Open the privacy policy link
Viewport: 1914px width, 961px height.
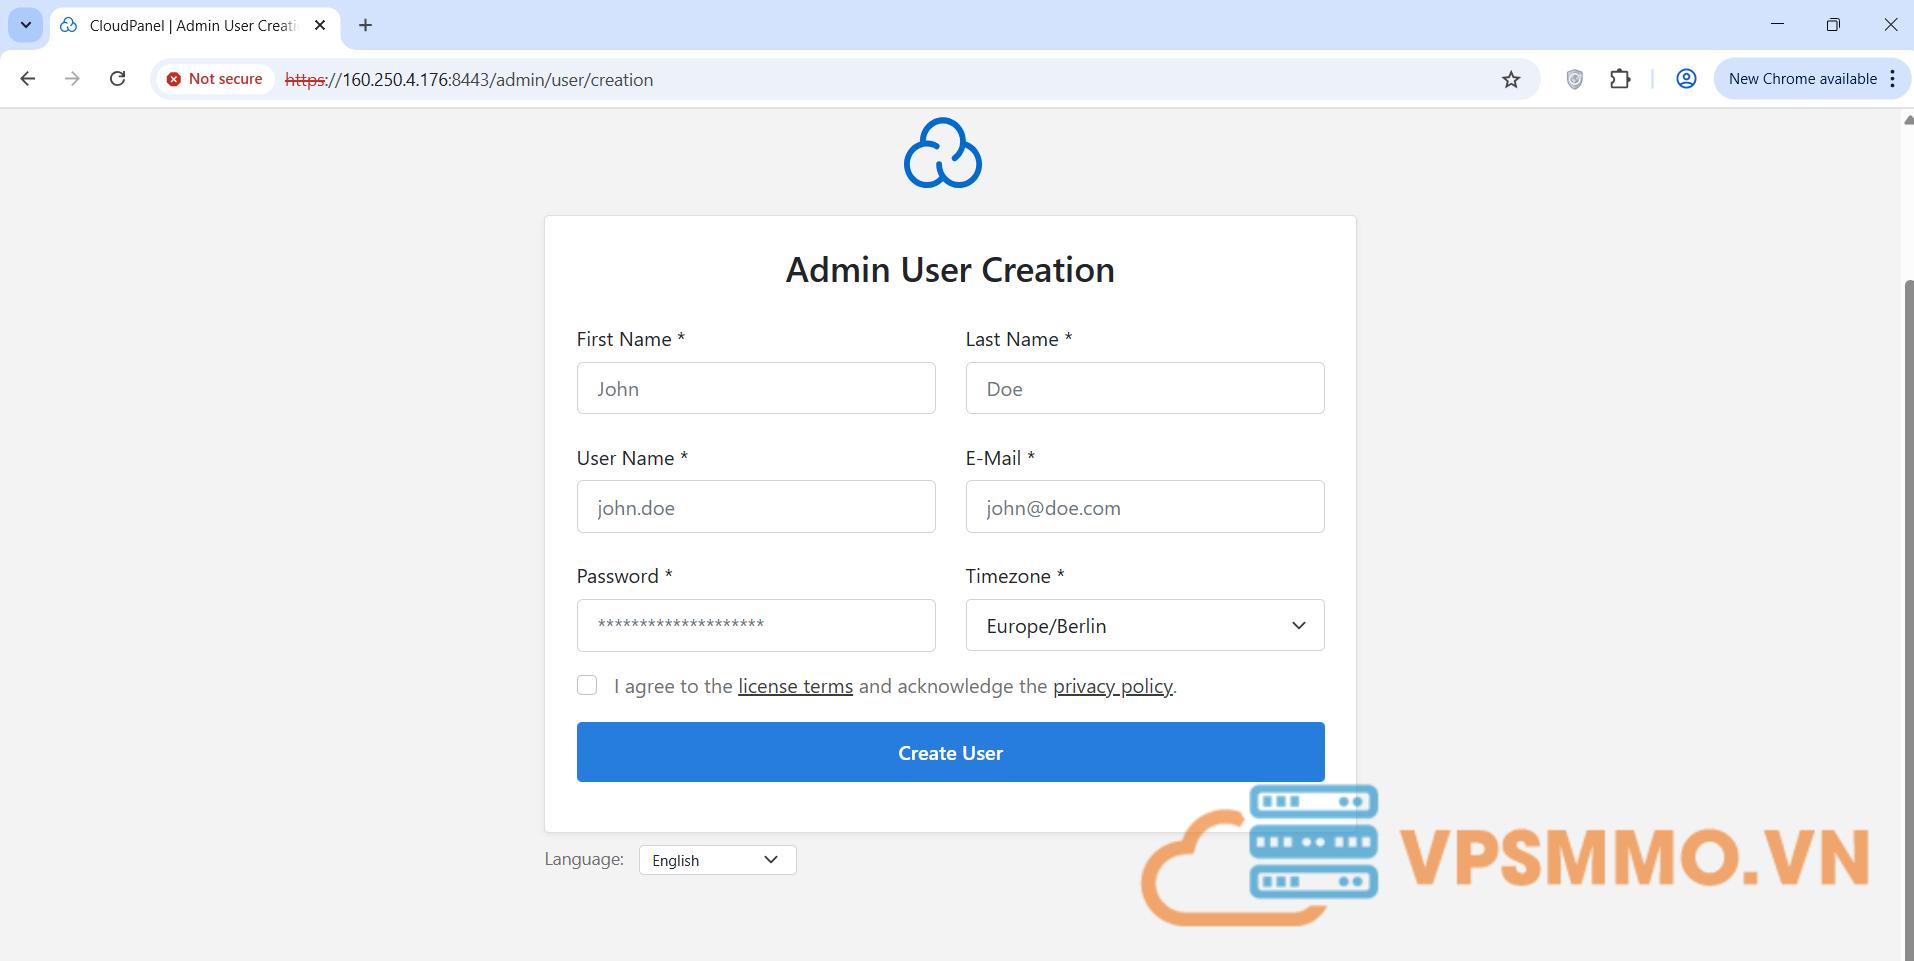click(1112, 687)
